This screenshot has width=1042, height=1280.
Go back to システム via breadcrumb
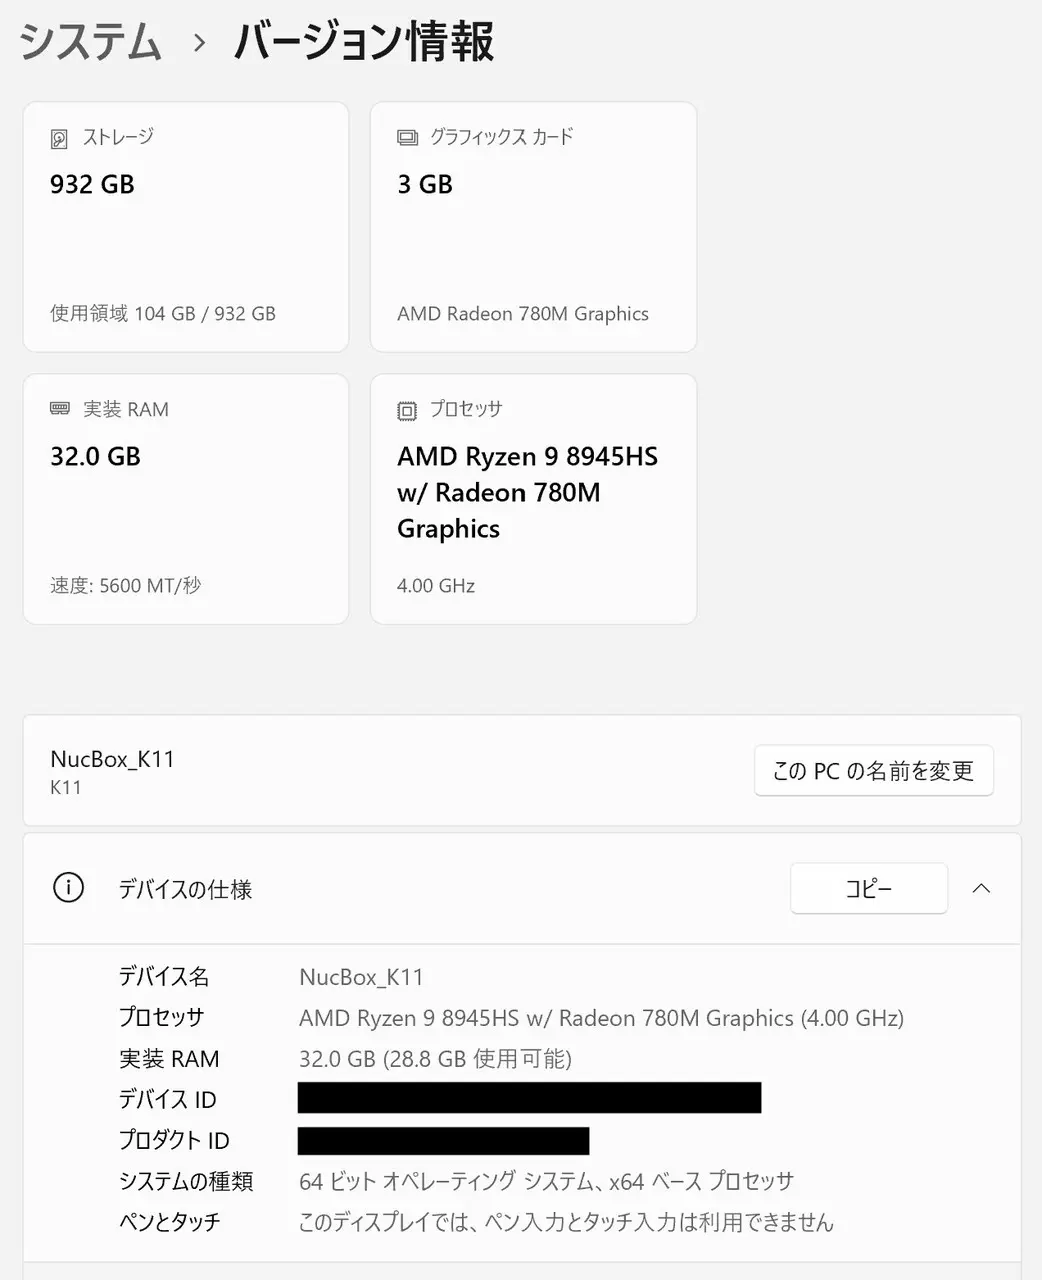[x=90, y=43]
